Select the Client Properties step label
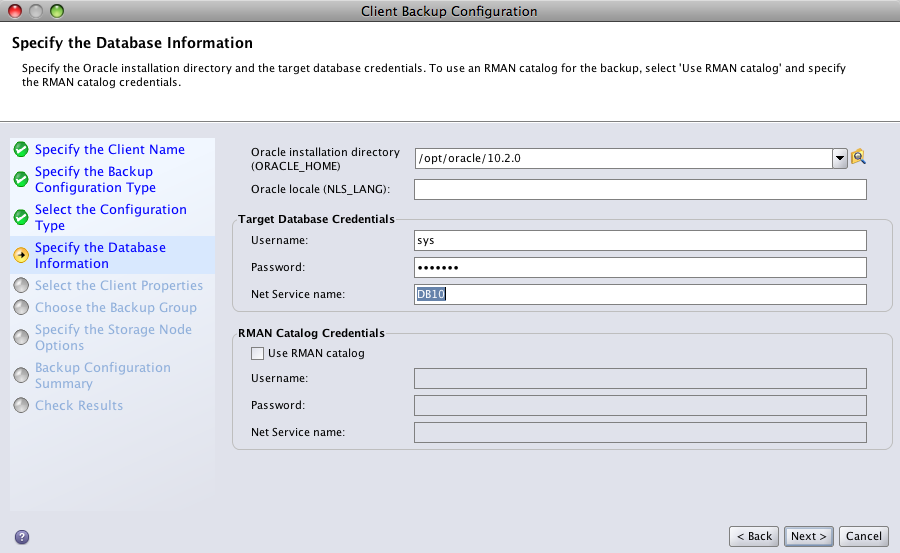This screenshot has width=900, height=553. 119,285
